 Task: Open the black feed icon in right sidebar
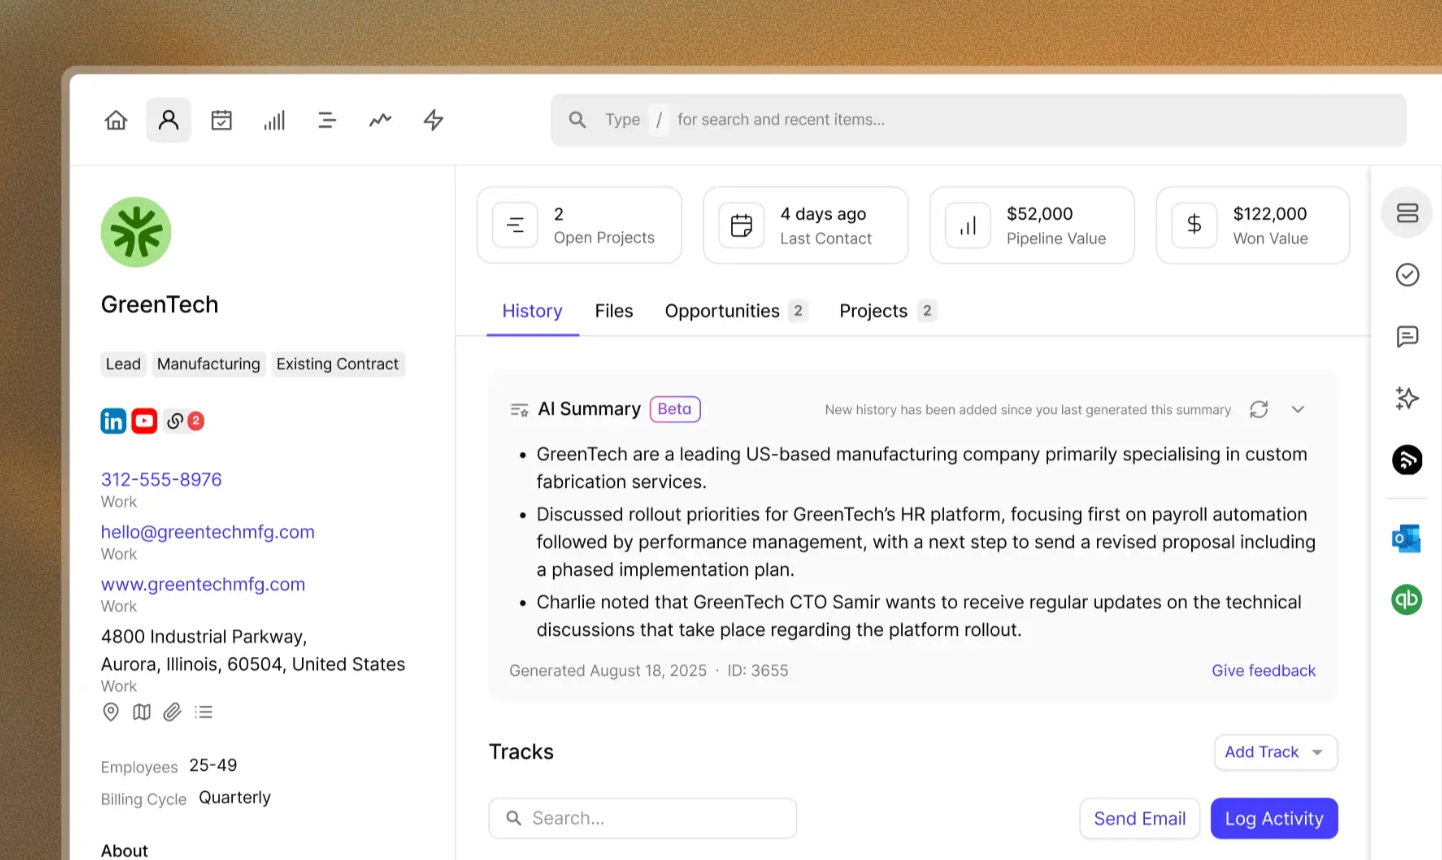[1407, 460]
